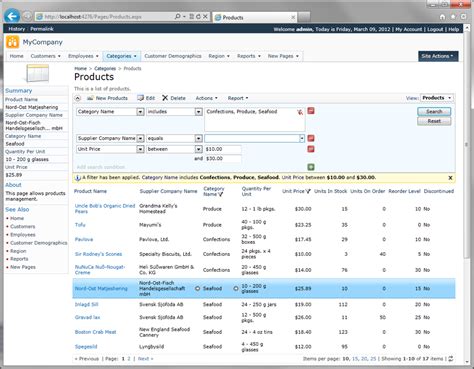The height and width of the screenshot is (369, 474).
Task: Click the filter icon on Unit Price column
Action: click(x=308, y=191)
